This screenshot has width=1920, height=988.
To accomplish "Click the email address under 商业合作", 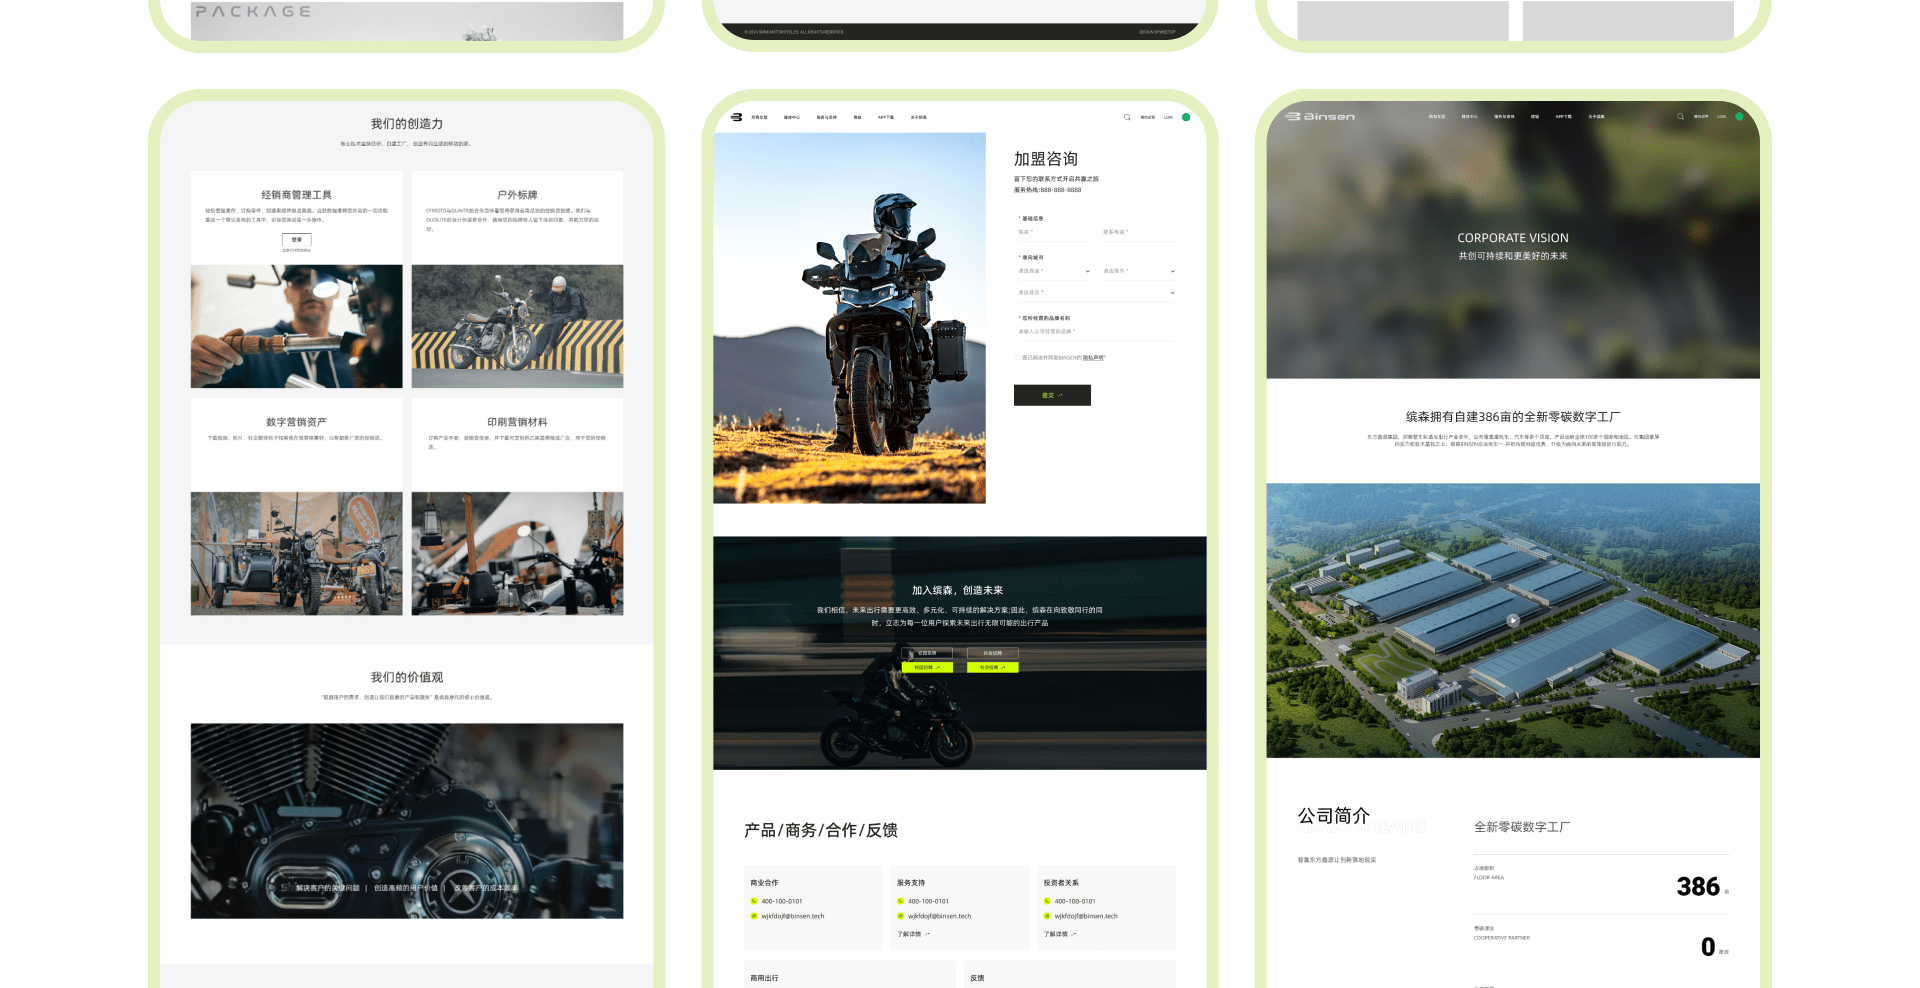I will tap(793, 916).
